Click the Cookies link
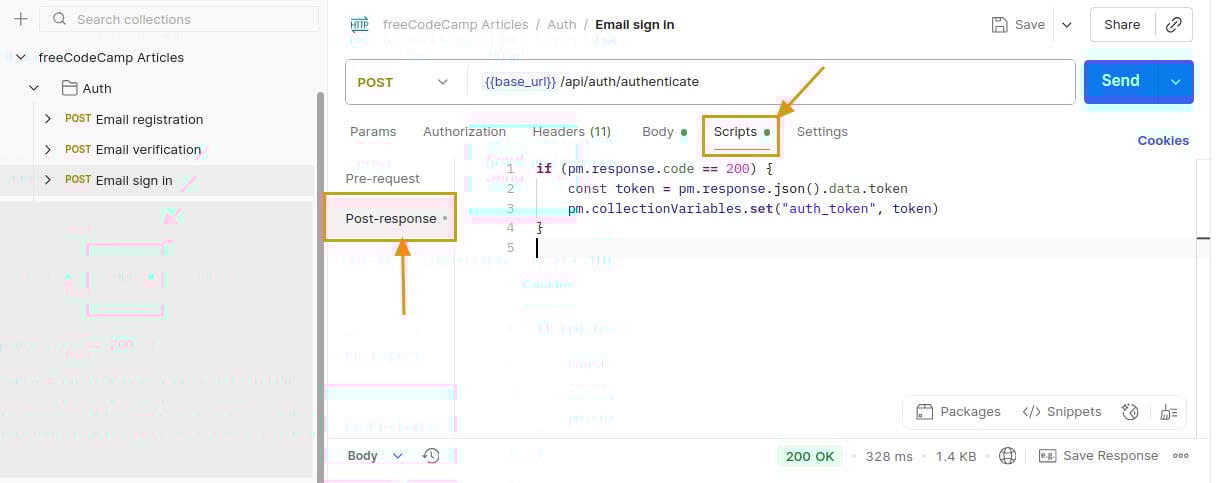This screenshot has height=483, width=1229. (x=1163, y=141)
